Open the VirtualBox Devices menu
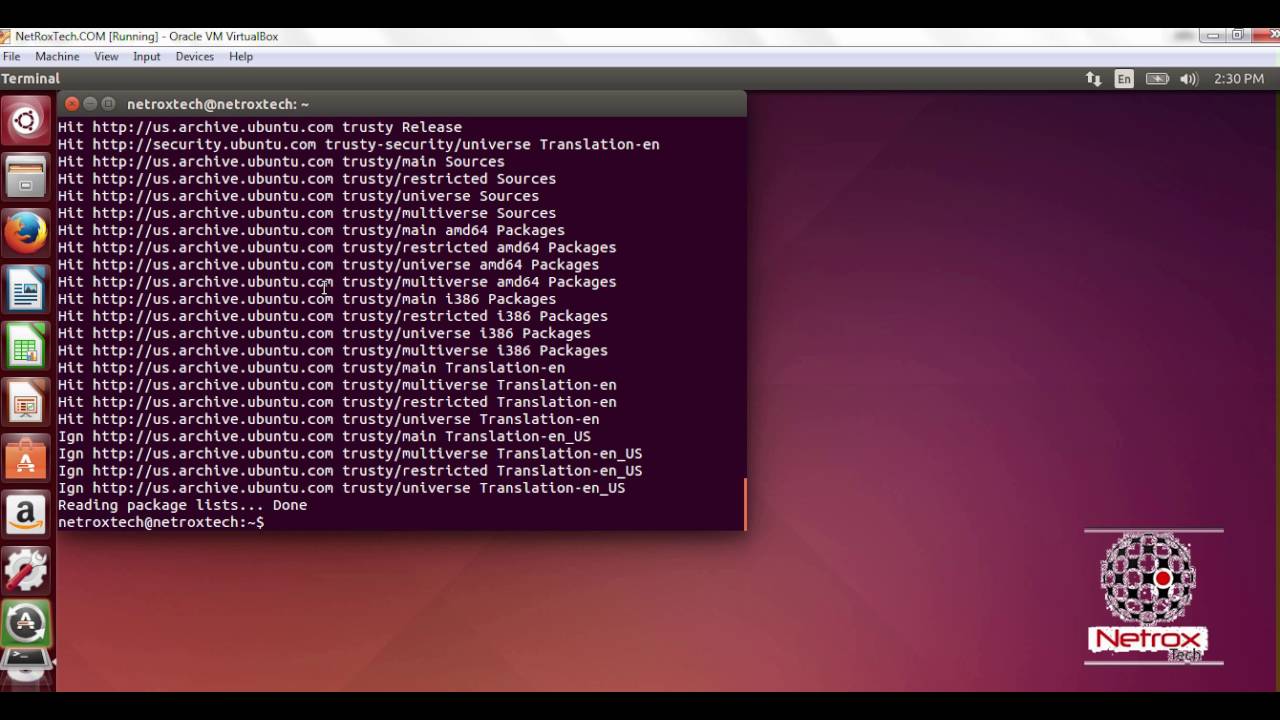This screenshot has height=720, width=1280. point(195,56)
